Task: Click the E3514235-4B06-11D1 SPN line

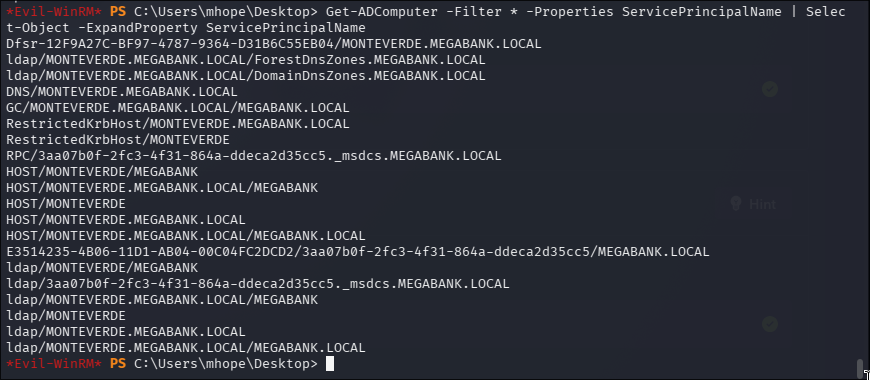Action: (x=358, y=252)
